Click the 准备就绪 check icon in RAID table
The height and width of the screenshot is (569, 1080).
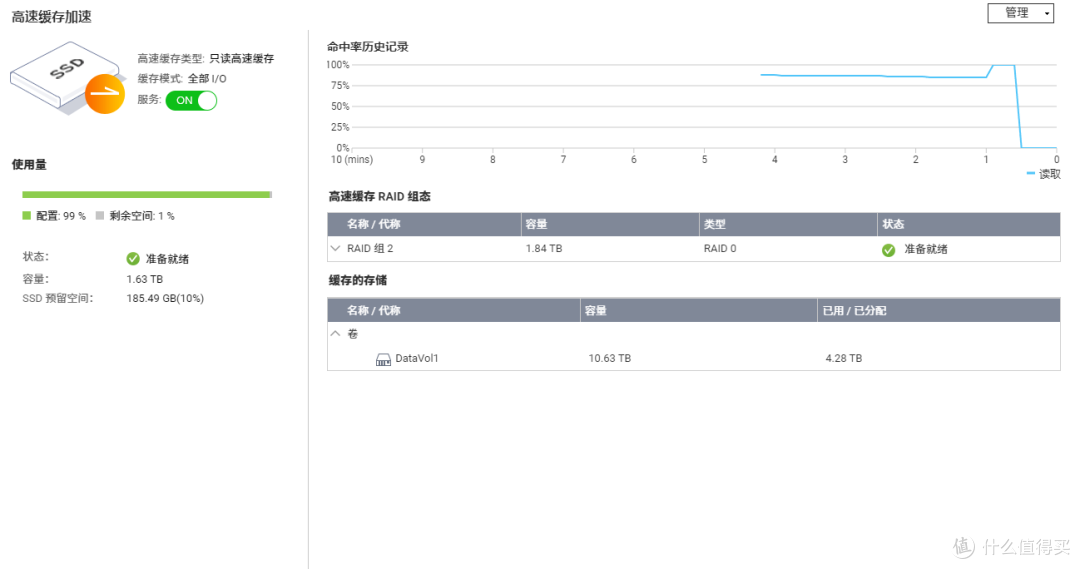click(x=889, y=249)
